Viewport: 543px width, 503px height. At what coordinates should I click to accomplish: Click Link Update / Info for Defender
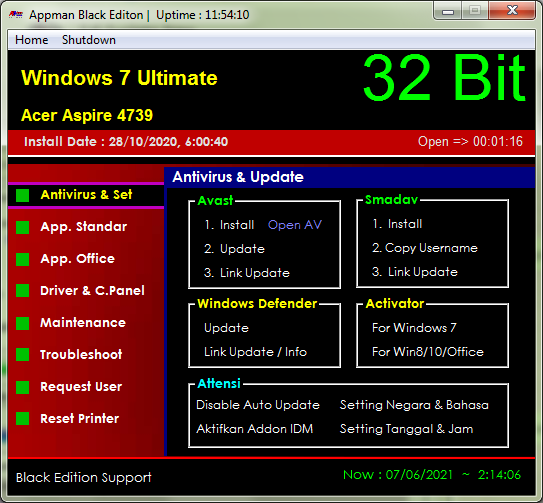(x=256, y=352)
